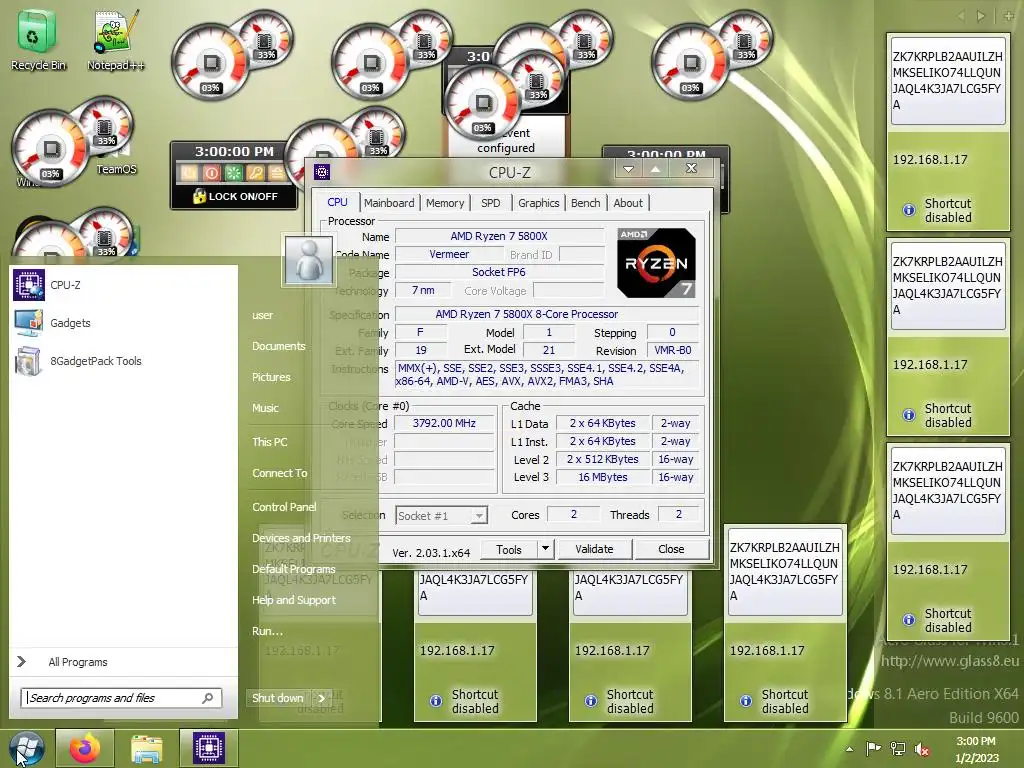The image size is (1024, 768).
Task: Click the Search programs and files box
Action: click(x=121, y=698)
